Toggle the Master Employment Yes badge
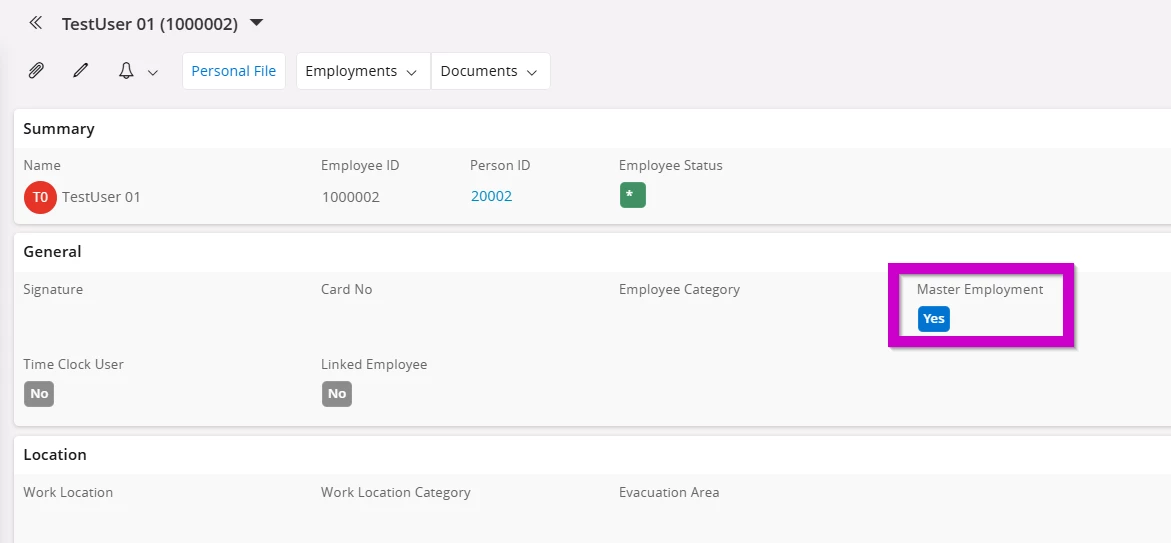 tap(934, 318)
